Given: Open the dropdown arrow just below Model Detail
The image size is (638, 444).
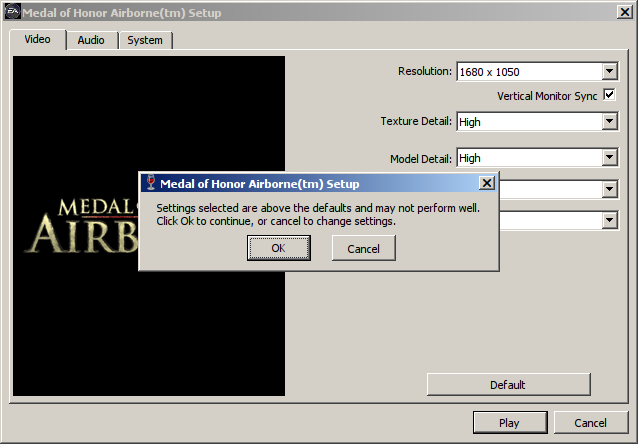Looking at the screenshot, I should point(609,189).
